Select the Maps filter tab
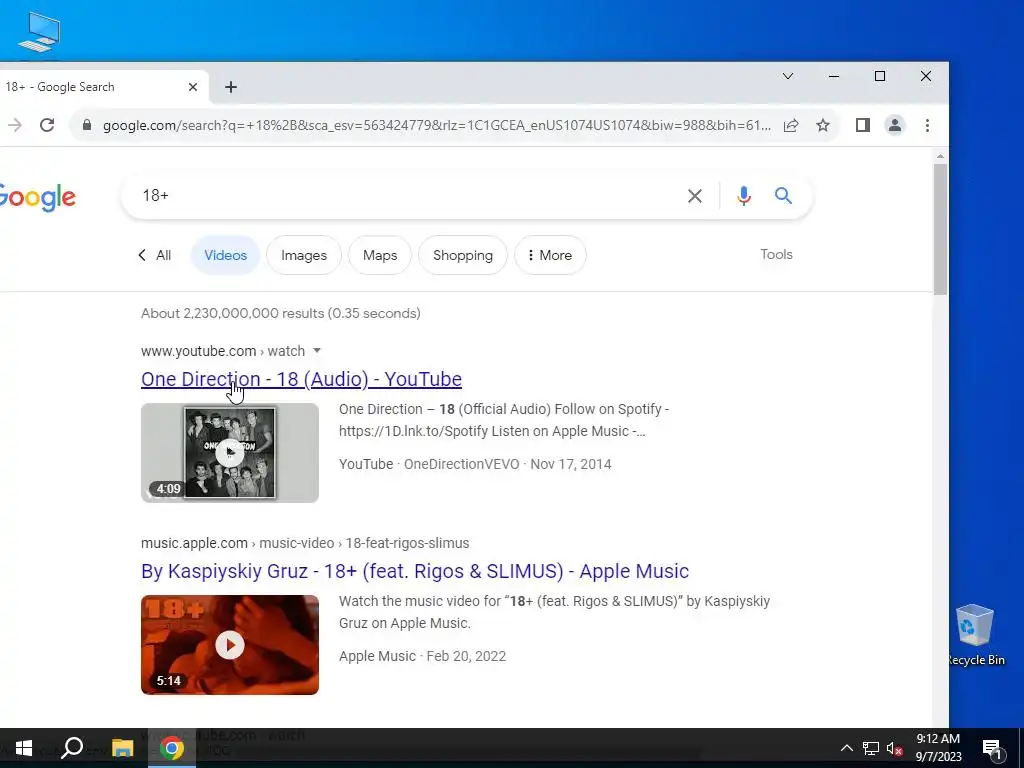This screenshot has height=768, width=1024. coord(380,255)
